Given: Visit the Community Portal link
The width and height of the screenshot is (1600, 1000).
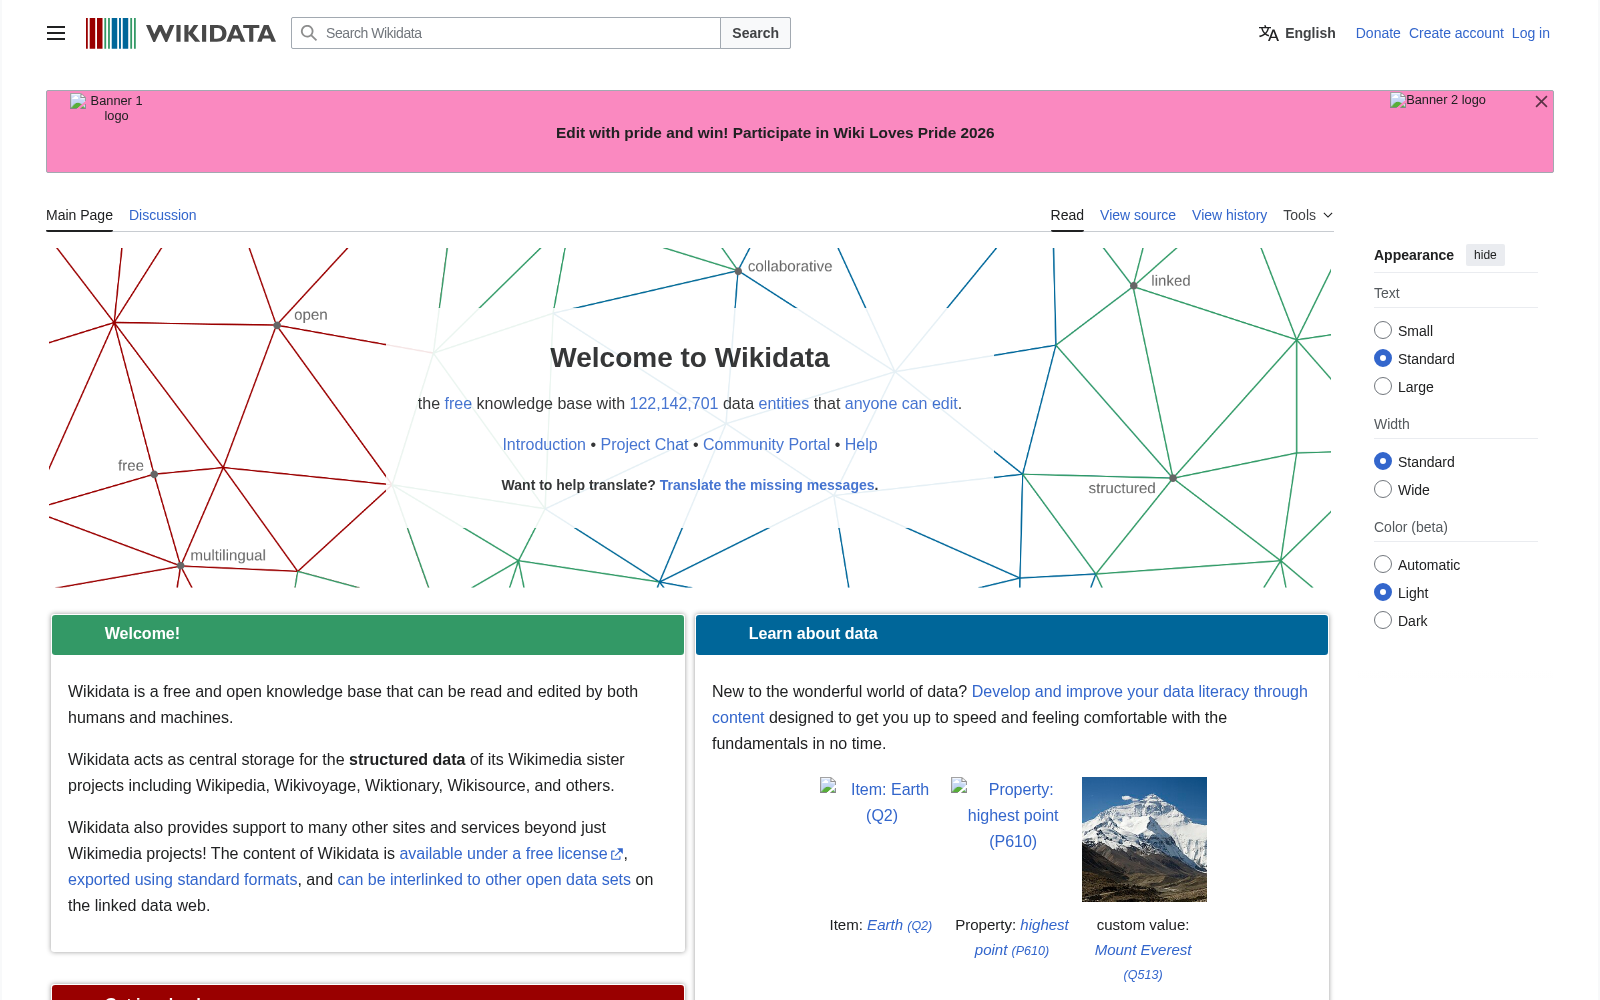Looking at the screenshot, I should coord(766,444).
